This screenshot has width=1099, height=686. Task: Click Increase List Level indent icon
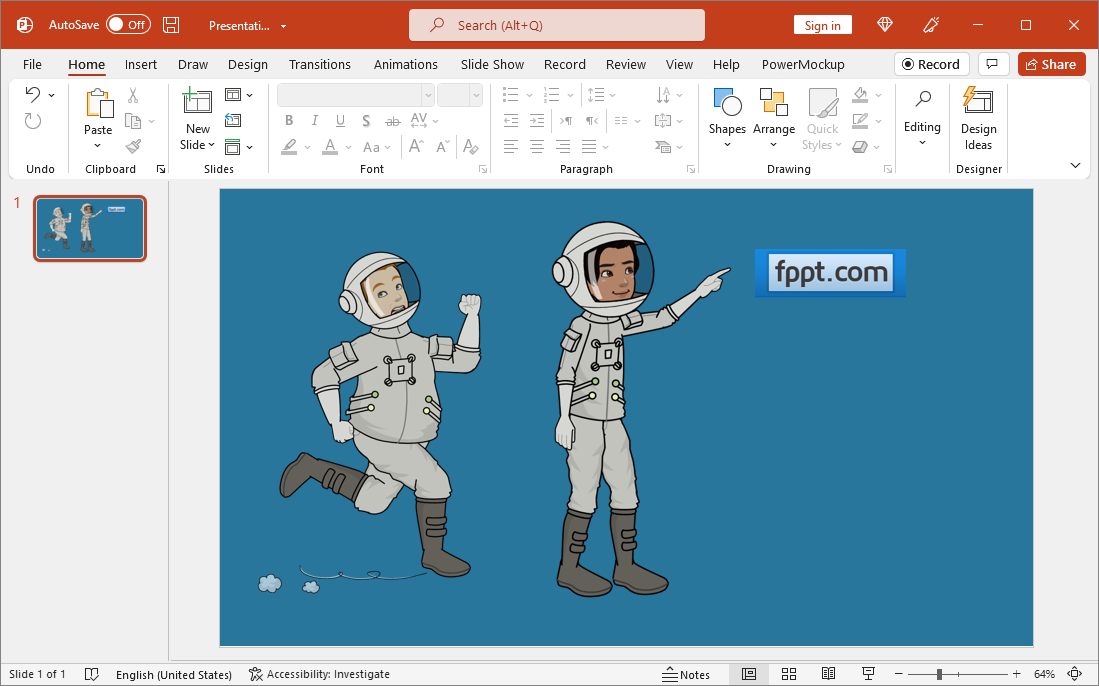[x=537, y=121]
